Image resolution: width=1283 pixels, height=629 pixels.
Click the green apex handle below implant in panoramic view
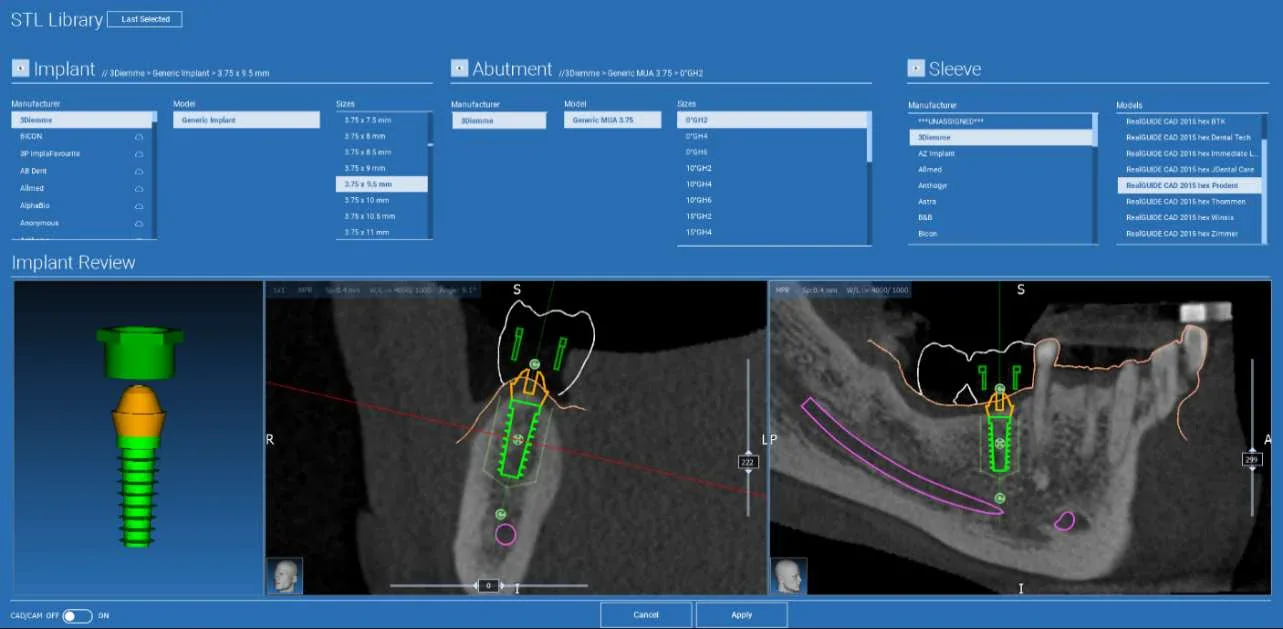pos(1000,497)
